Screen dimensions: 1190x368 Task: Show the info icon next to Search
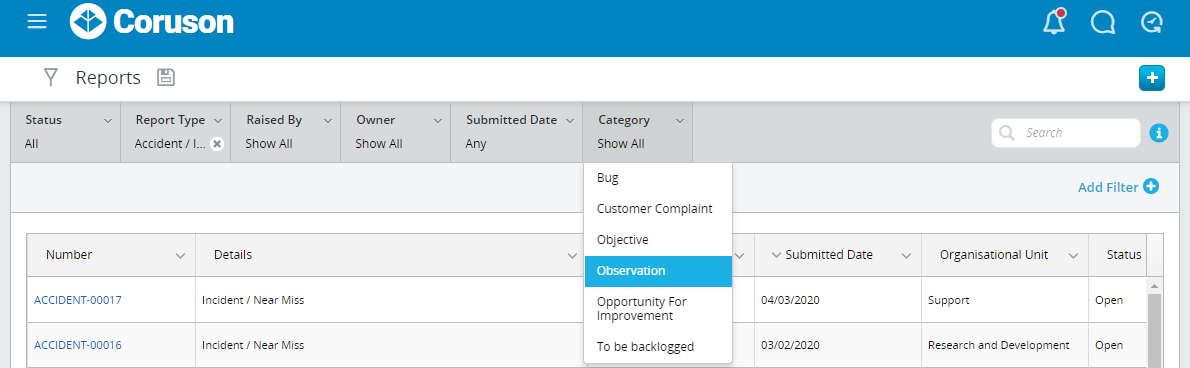(x=1158, y=133)
